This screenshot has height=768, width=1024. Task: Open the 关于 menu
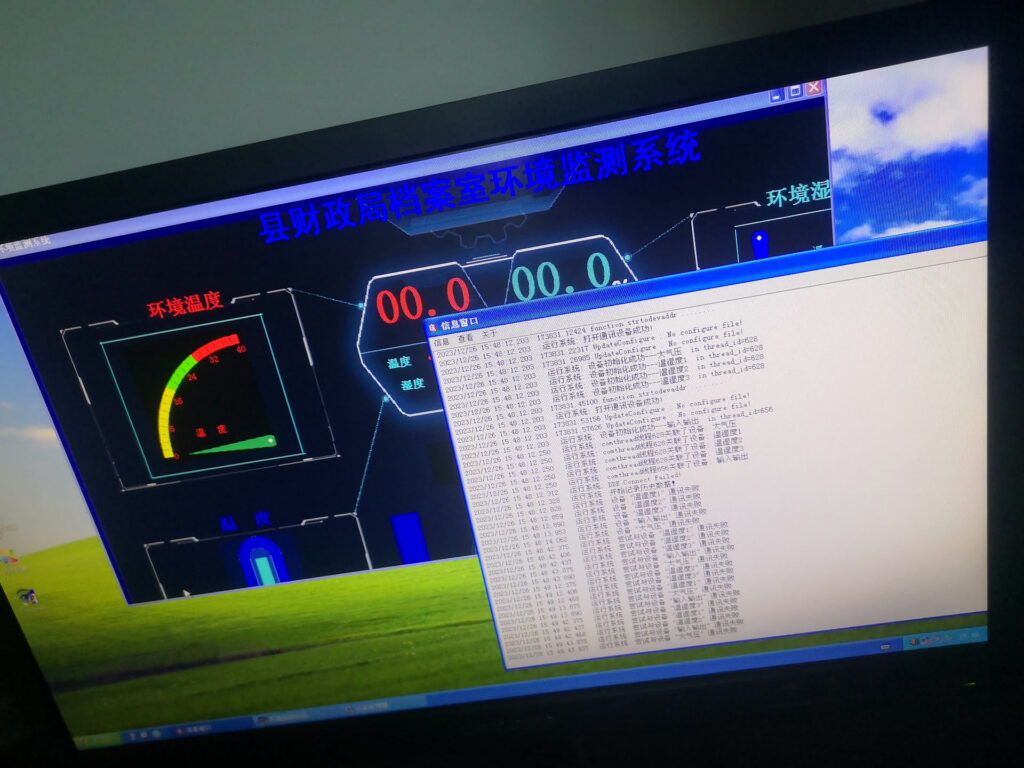pyautogui.click(x=490, y=338)
